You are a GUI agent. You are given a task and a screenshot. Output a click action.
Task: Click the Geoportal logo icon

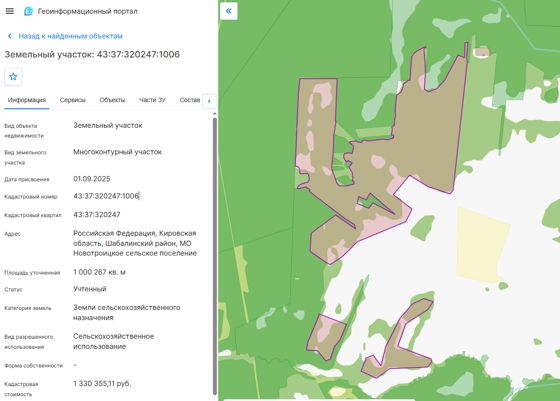coord(28,11)
